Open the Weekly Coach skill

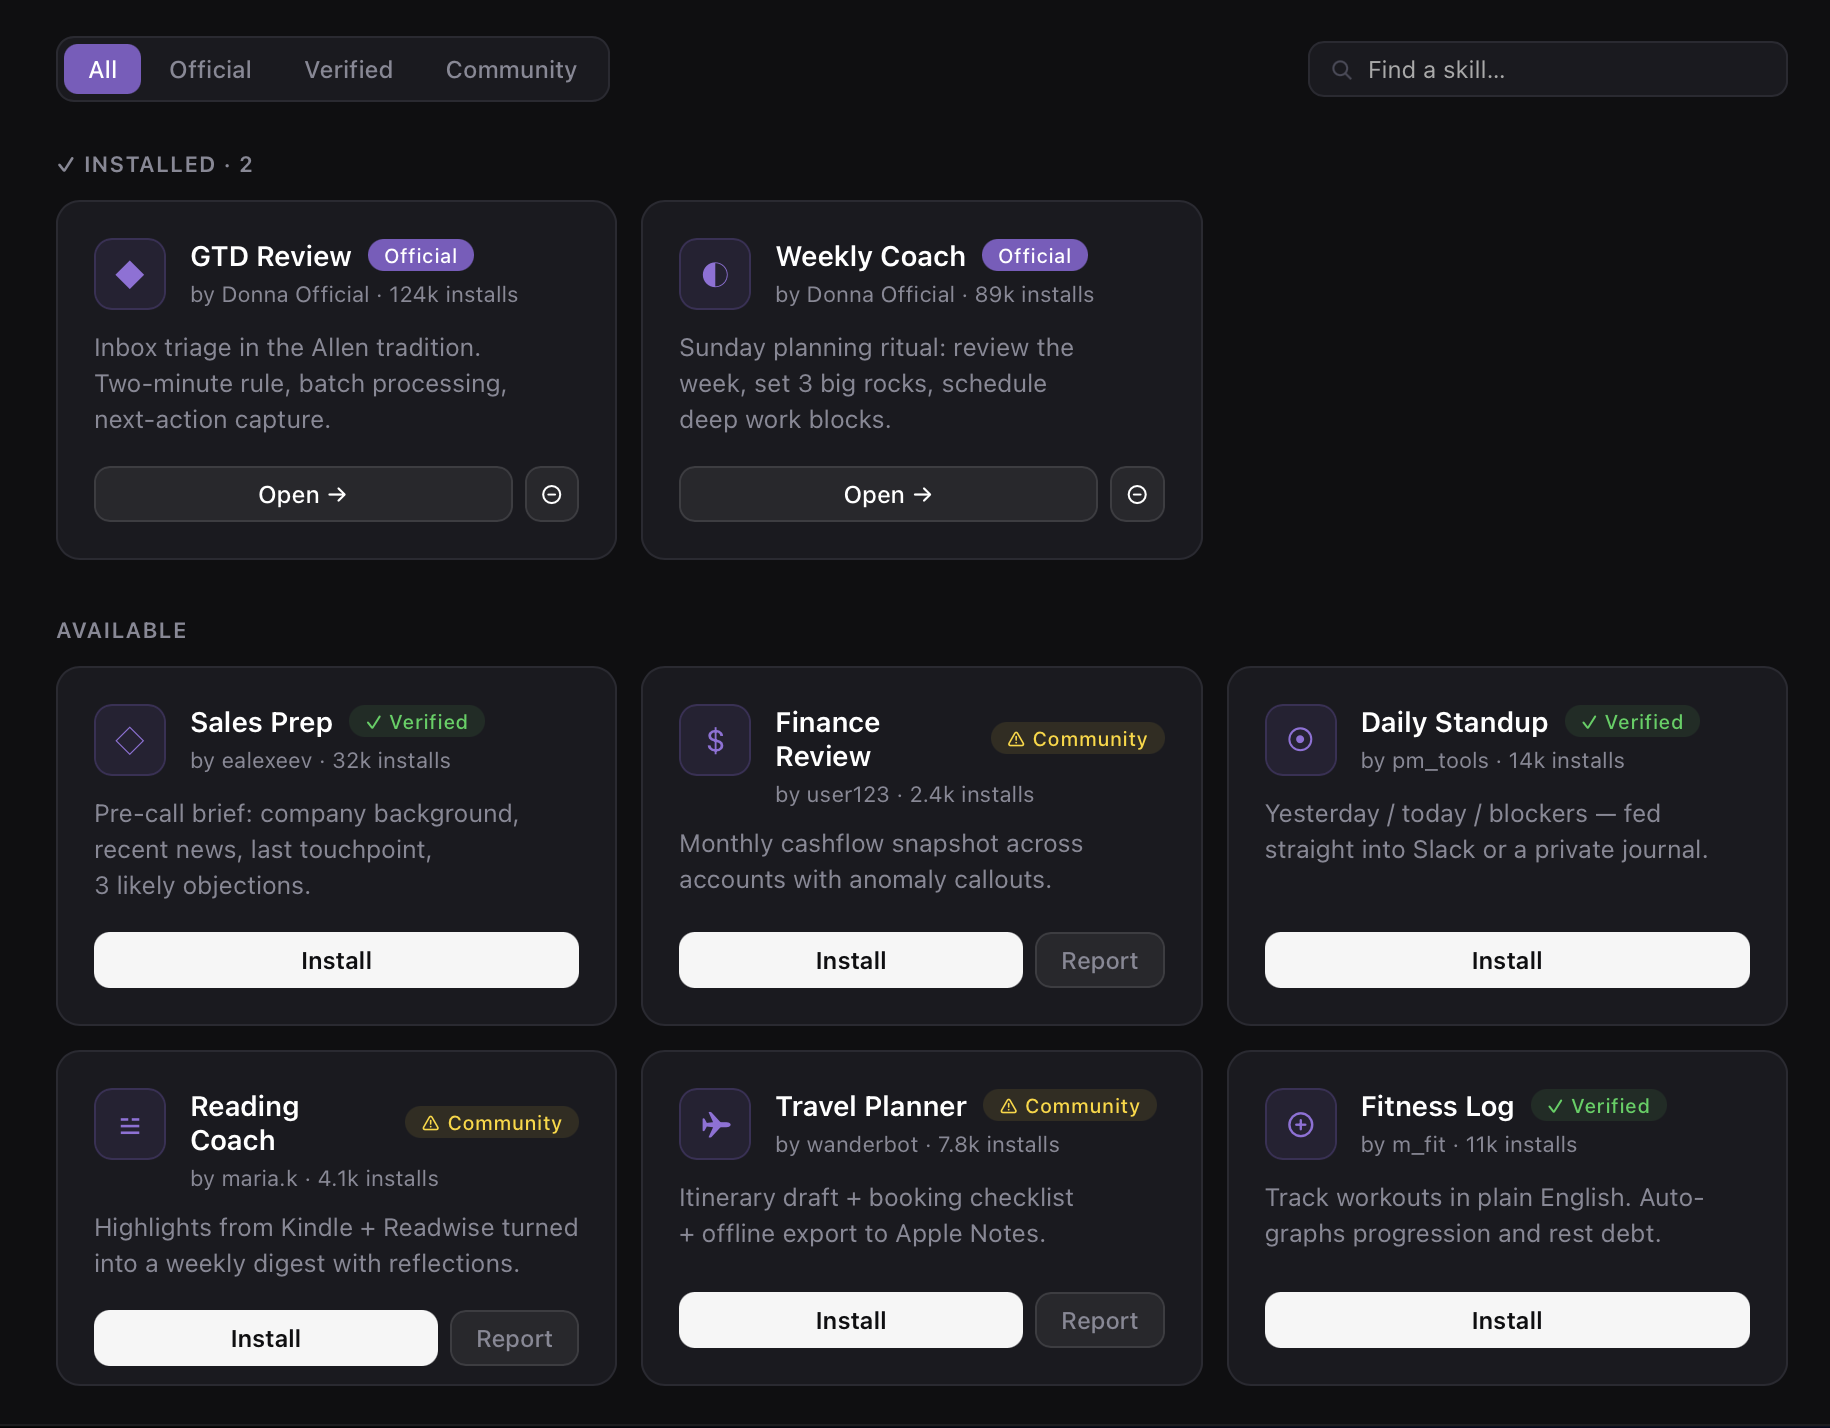[888, 494]
